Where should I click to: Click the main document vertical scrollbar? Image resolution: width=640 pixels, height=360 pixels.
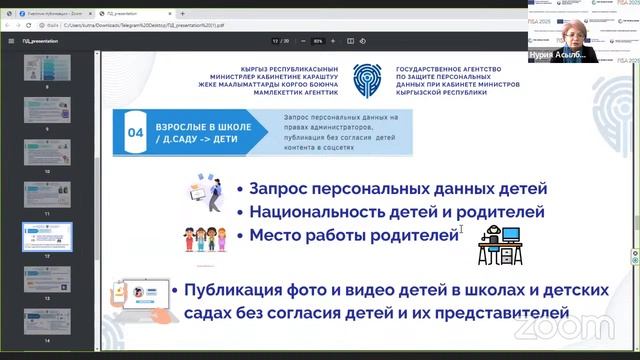click(638, 223)
